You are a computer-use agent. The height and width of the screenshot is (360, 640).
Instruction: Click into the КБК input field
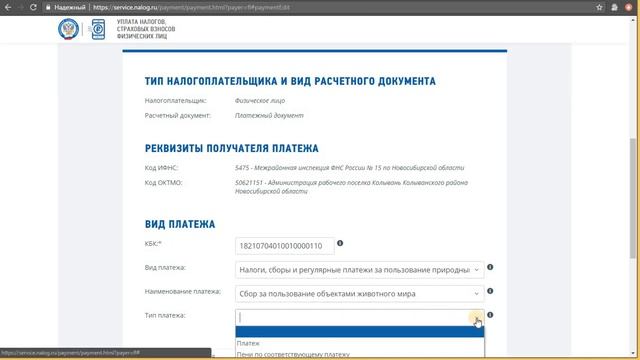[x=284, y=246]
